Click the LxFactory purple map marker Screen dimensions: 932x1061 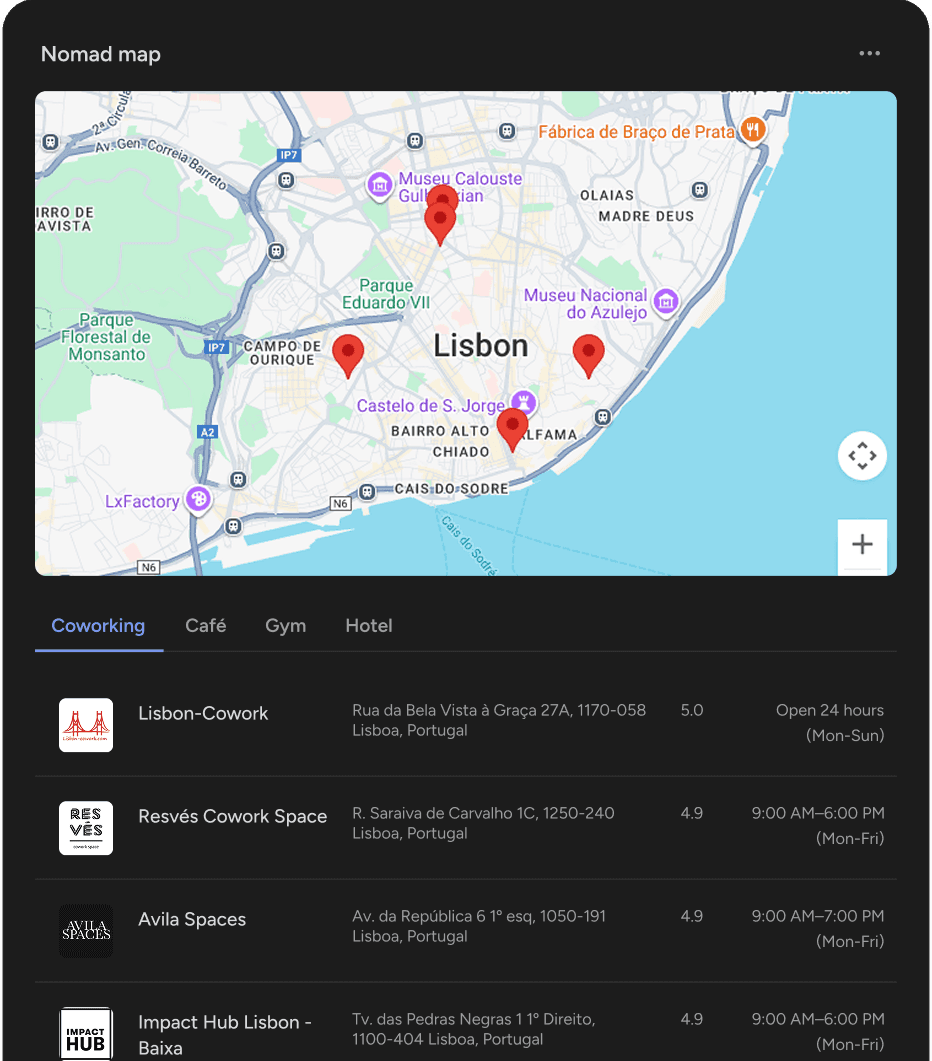[x=199, y=499]
